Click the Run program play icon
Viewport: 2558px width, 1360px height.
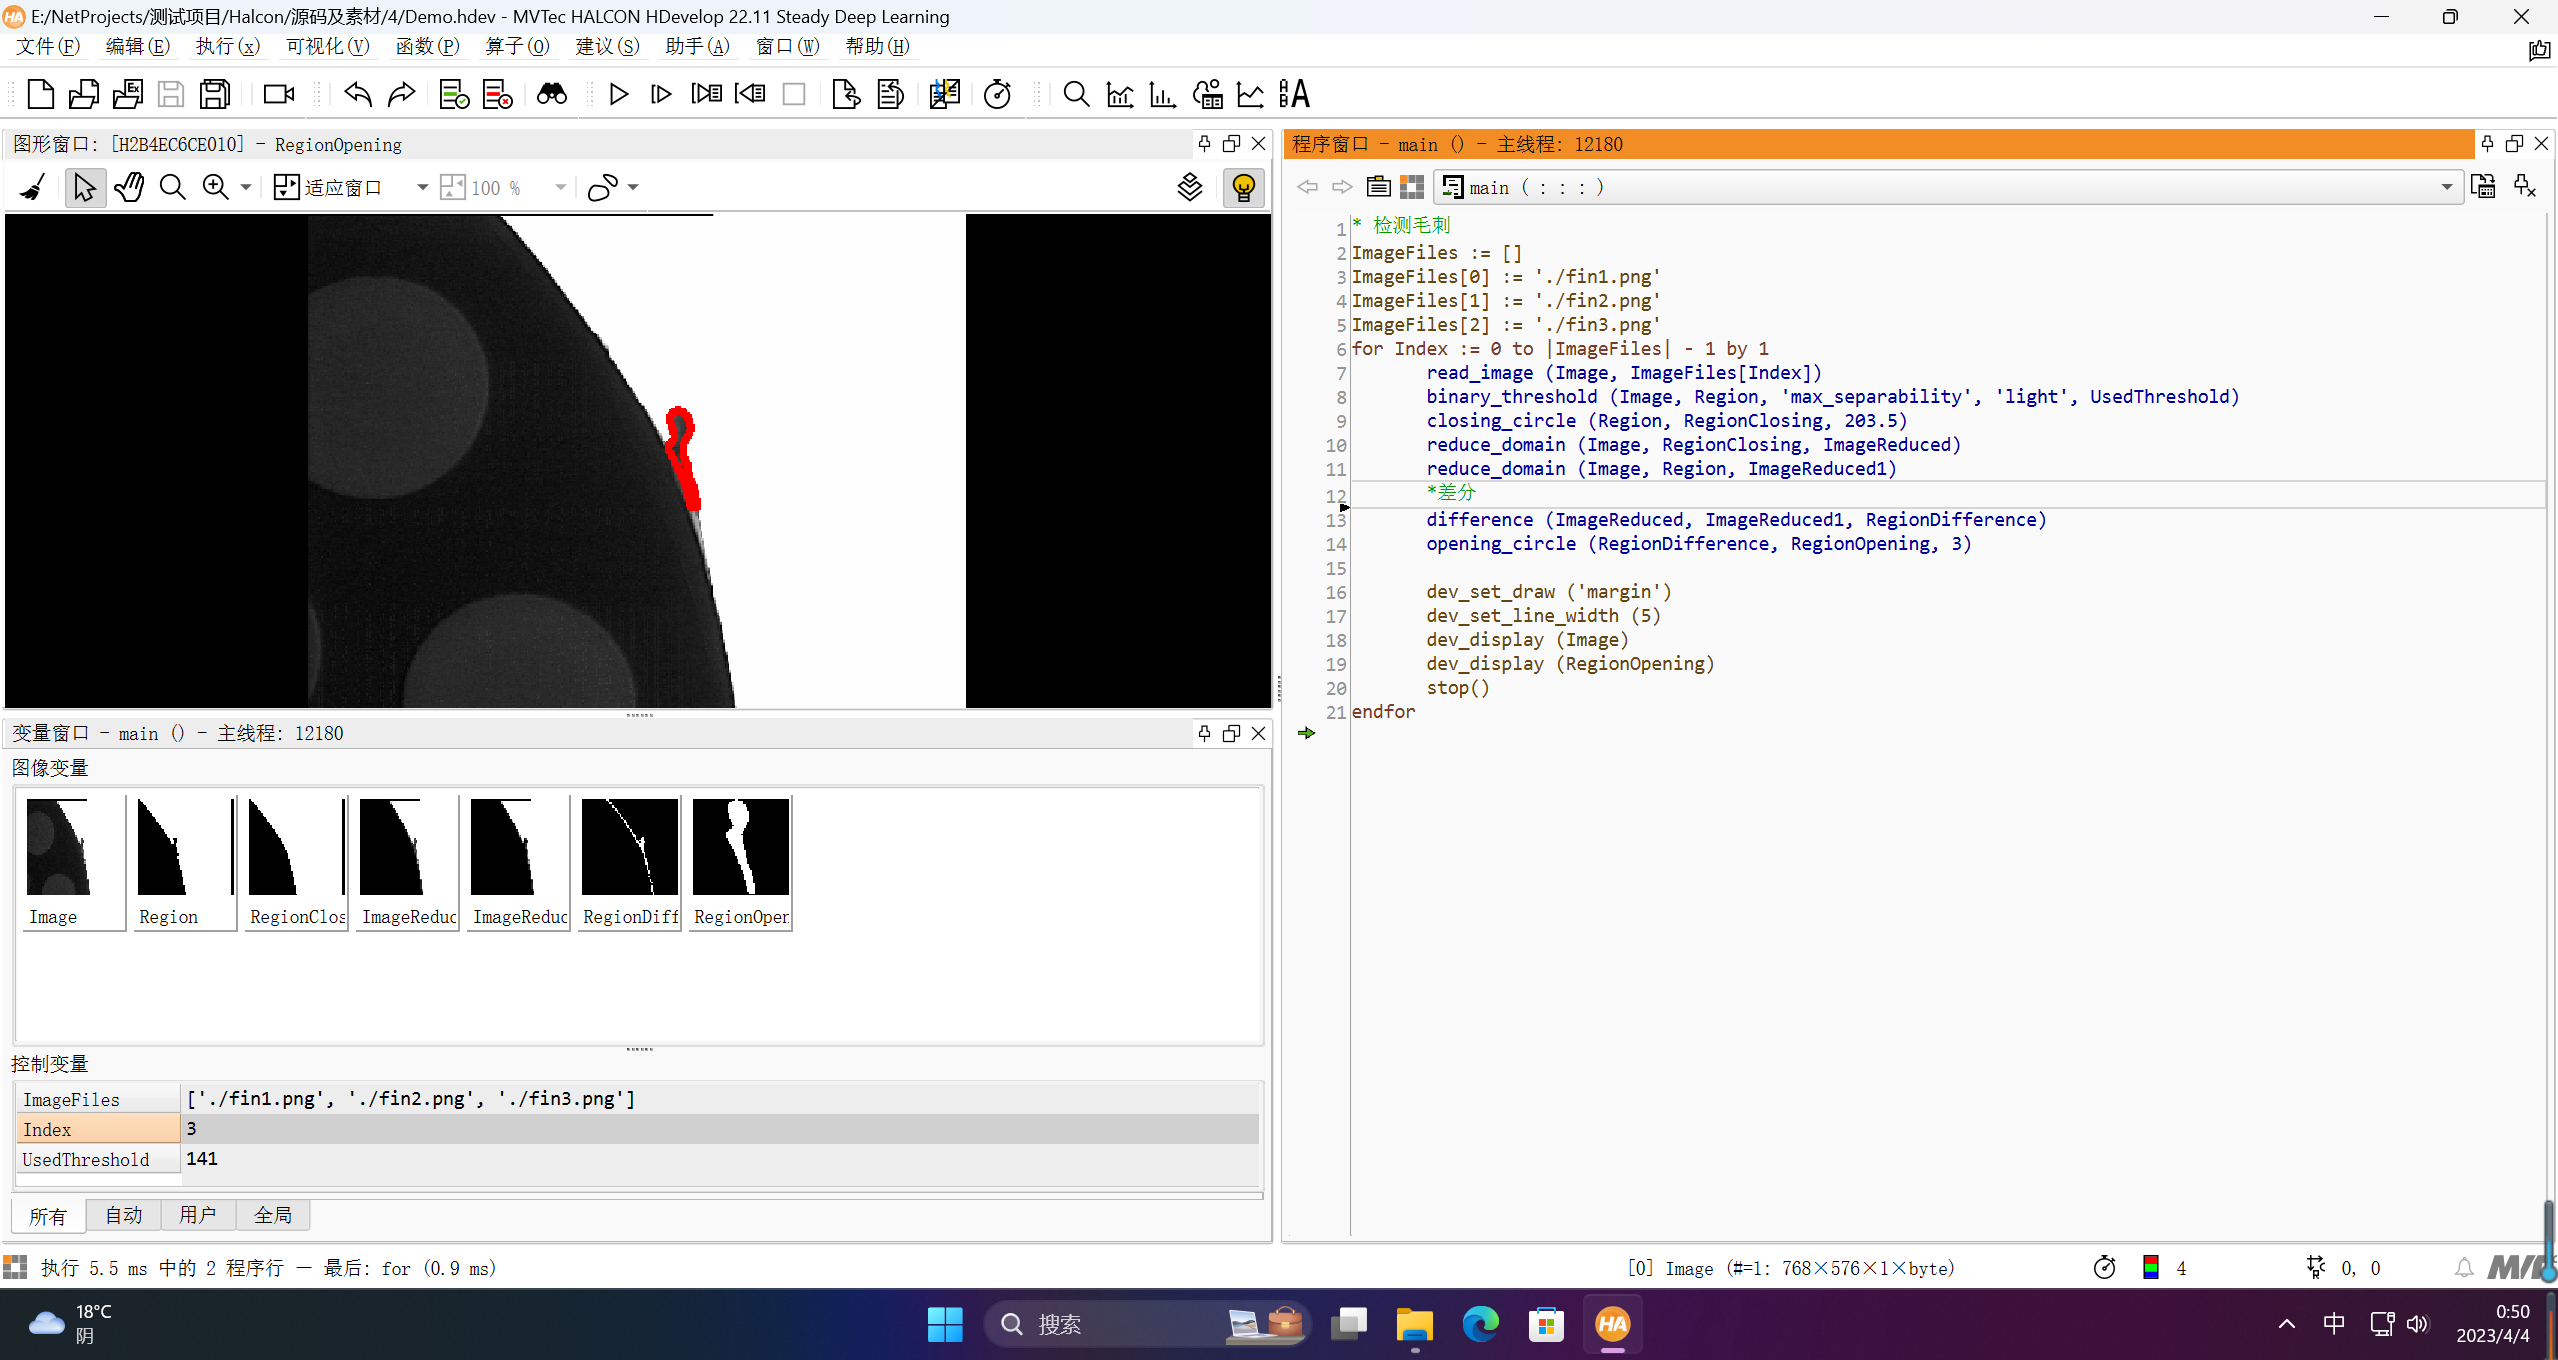tap(618, 94)
